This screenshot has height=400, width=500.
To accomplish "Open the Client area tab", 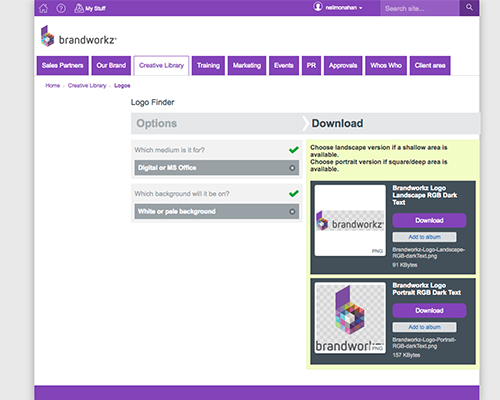I will (430, 65).
